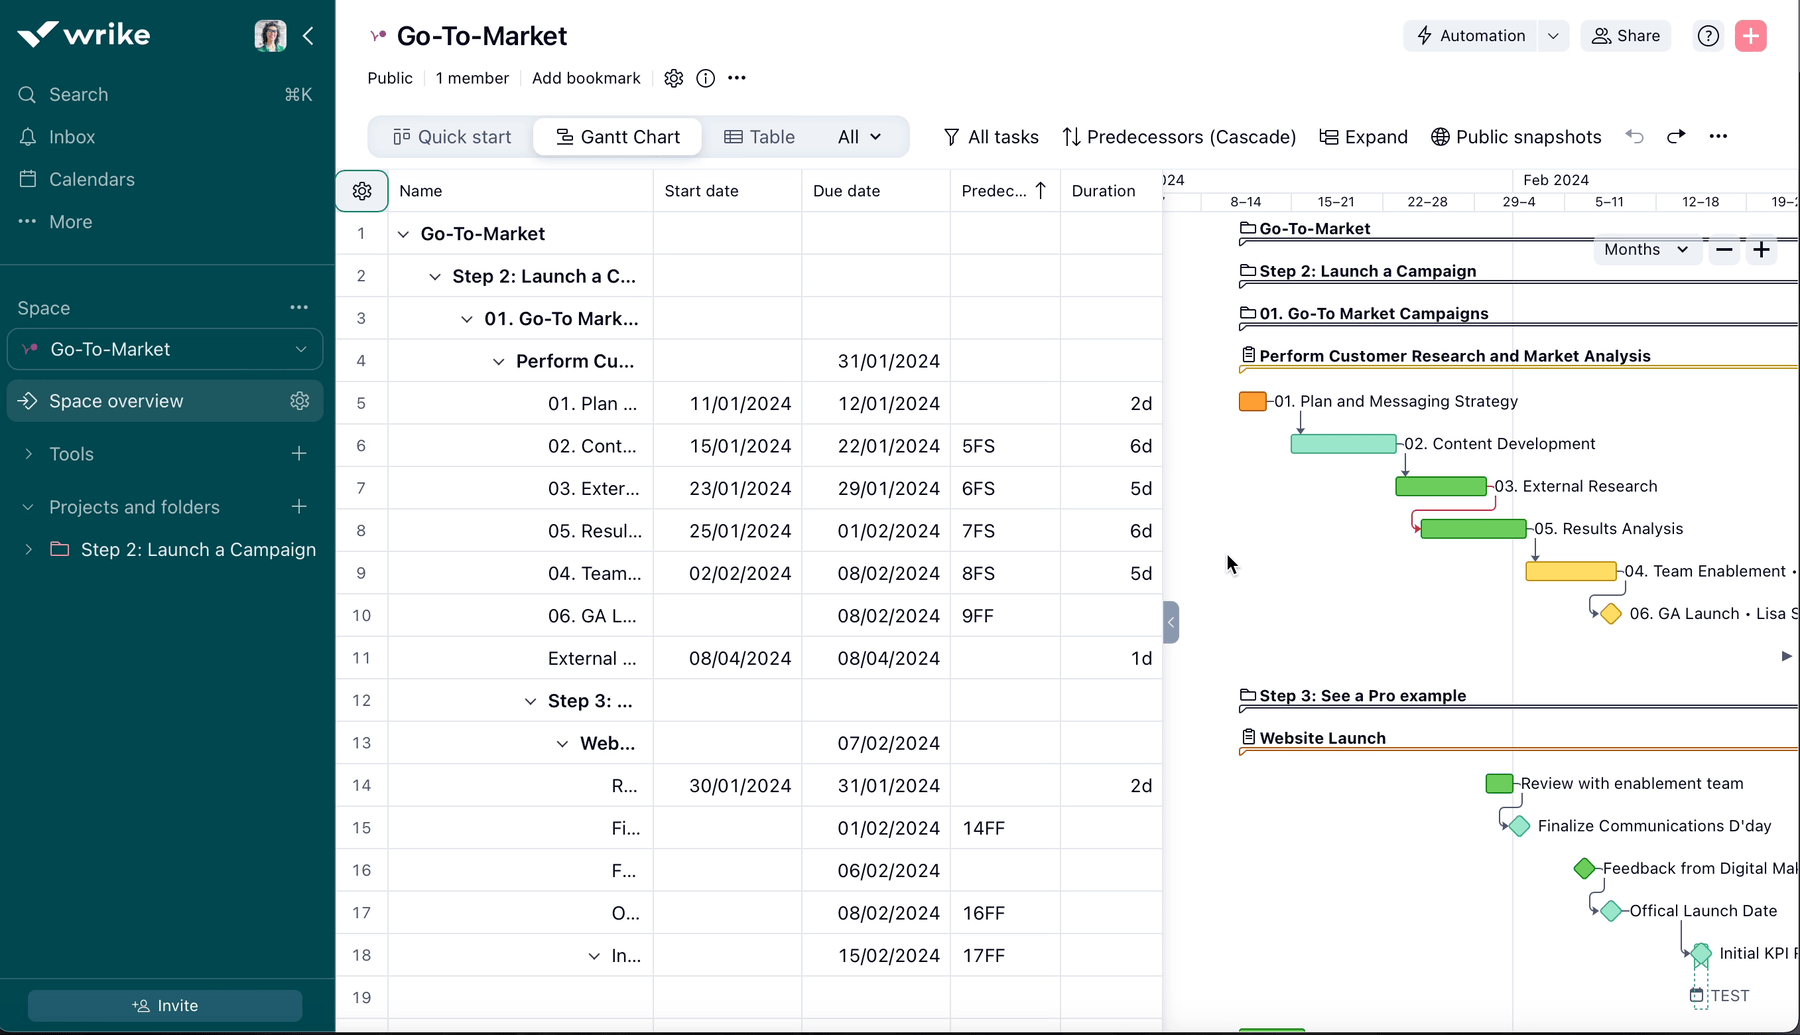The width and height of the screenshot is (1800, 1035).
Task: Change timeline scale via Months dropdown
Action: (x=1645, y=249)
